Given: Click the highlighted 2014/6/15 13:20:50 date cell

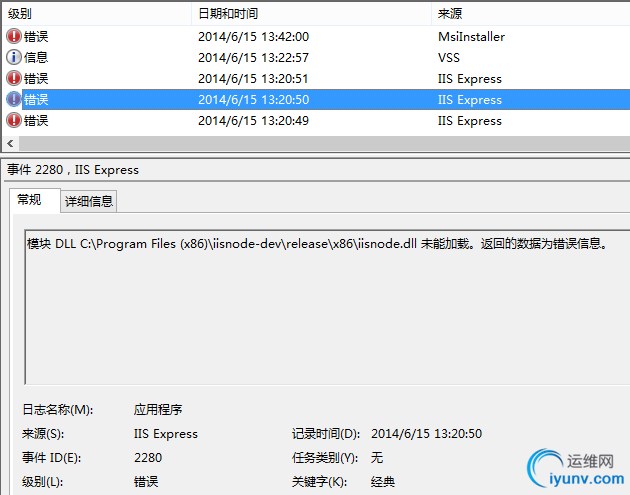Looking at the screenshot, I should pyautogui.click(x=254, y=100).
